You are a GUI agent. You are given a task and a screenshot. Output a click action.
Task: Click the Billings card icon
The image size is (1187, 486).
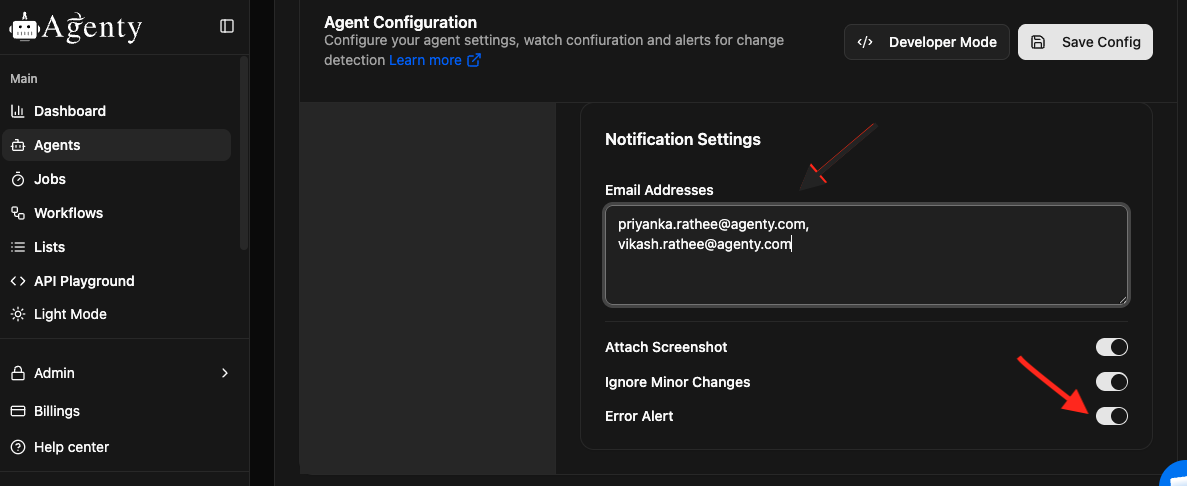pos(17,411)
